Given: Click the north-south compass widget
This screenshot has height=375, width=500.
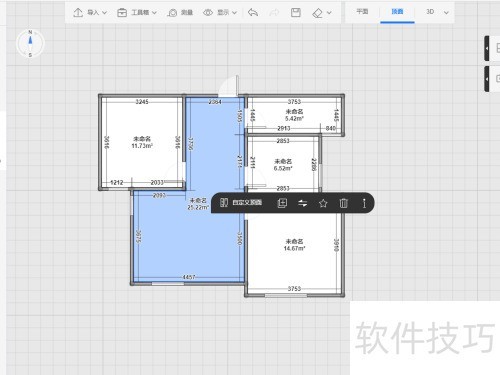Looking at the screenshot, I should point(30,43).
